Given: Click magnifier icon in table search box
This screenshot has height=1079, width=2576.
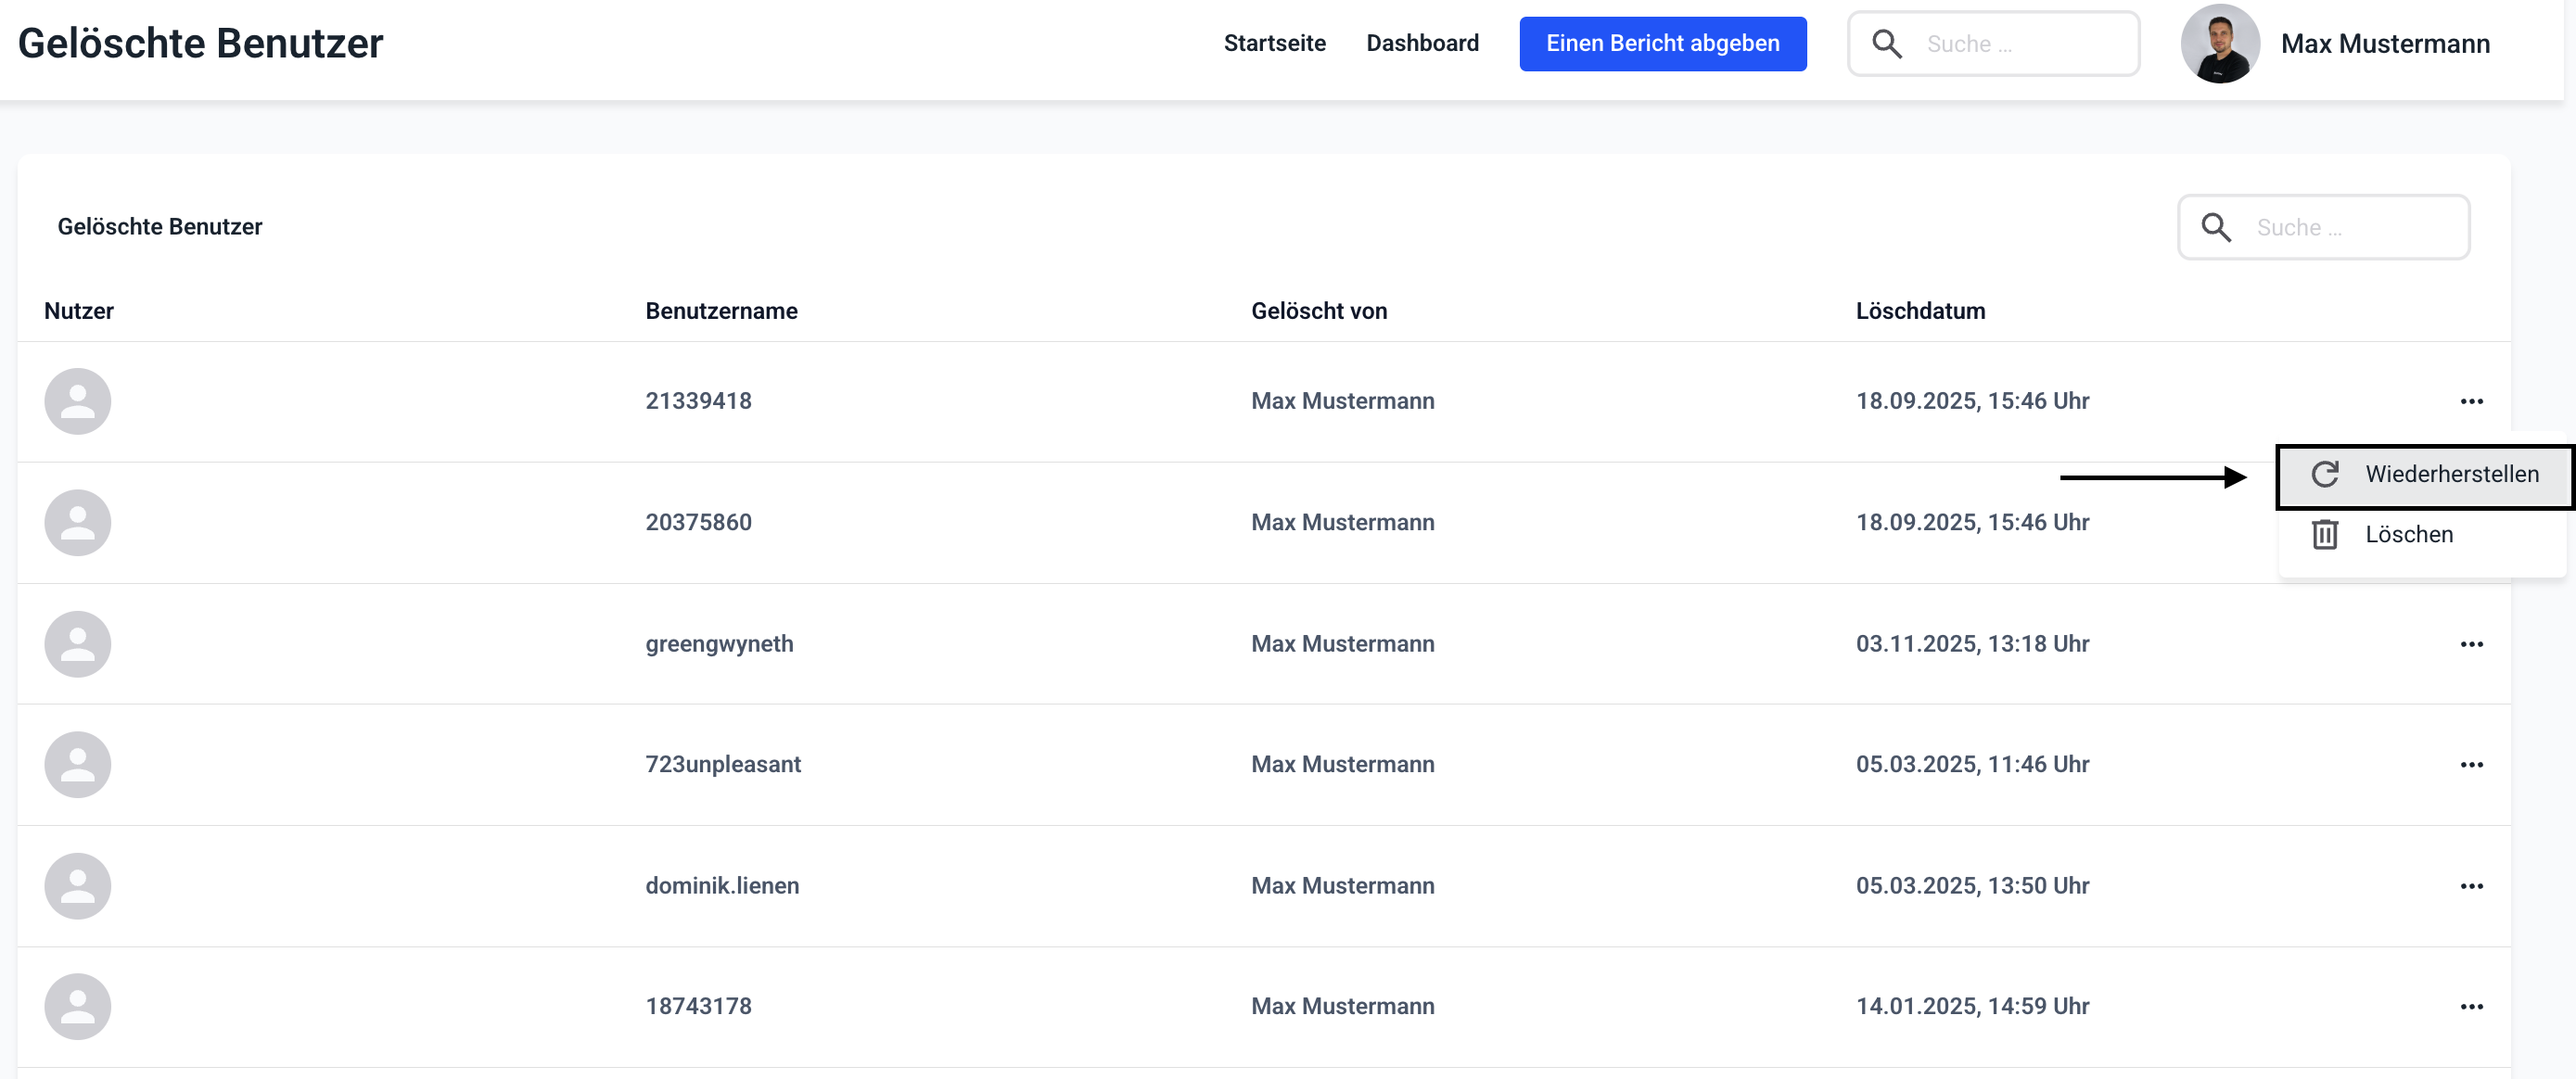Looking at the screenshot, I should click(2215, 227).
